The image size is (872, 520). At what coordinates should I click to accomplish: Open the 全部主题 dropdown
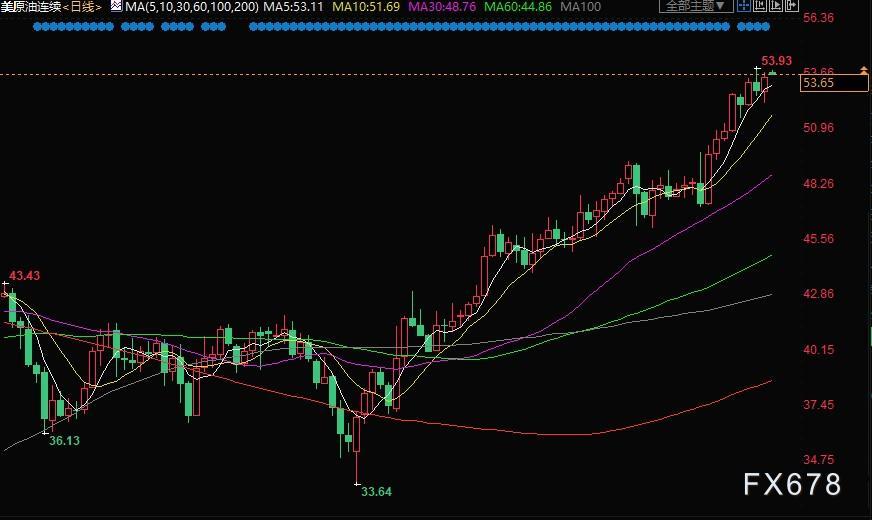696,6
